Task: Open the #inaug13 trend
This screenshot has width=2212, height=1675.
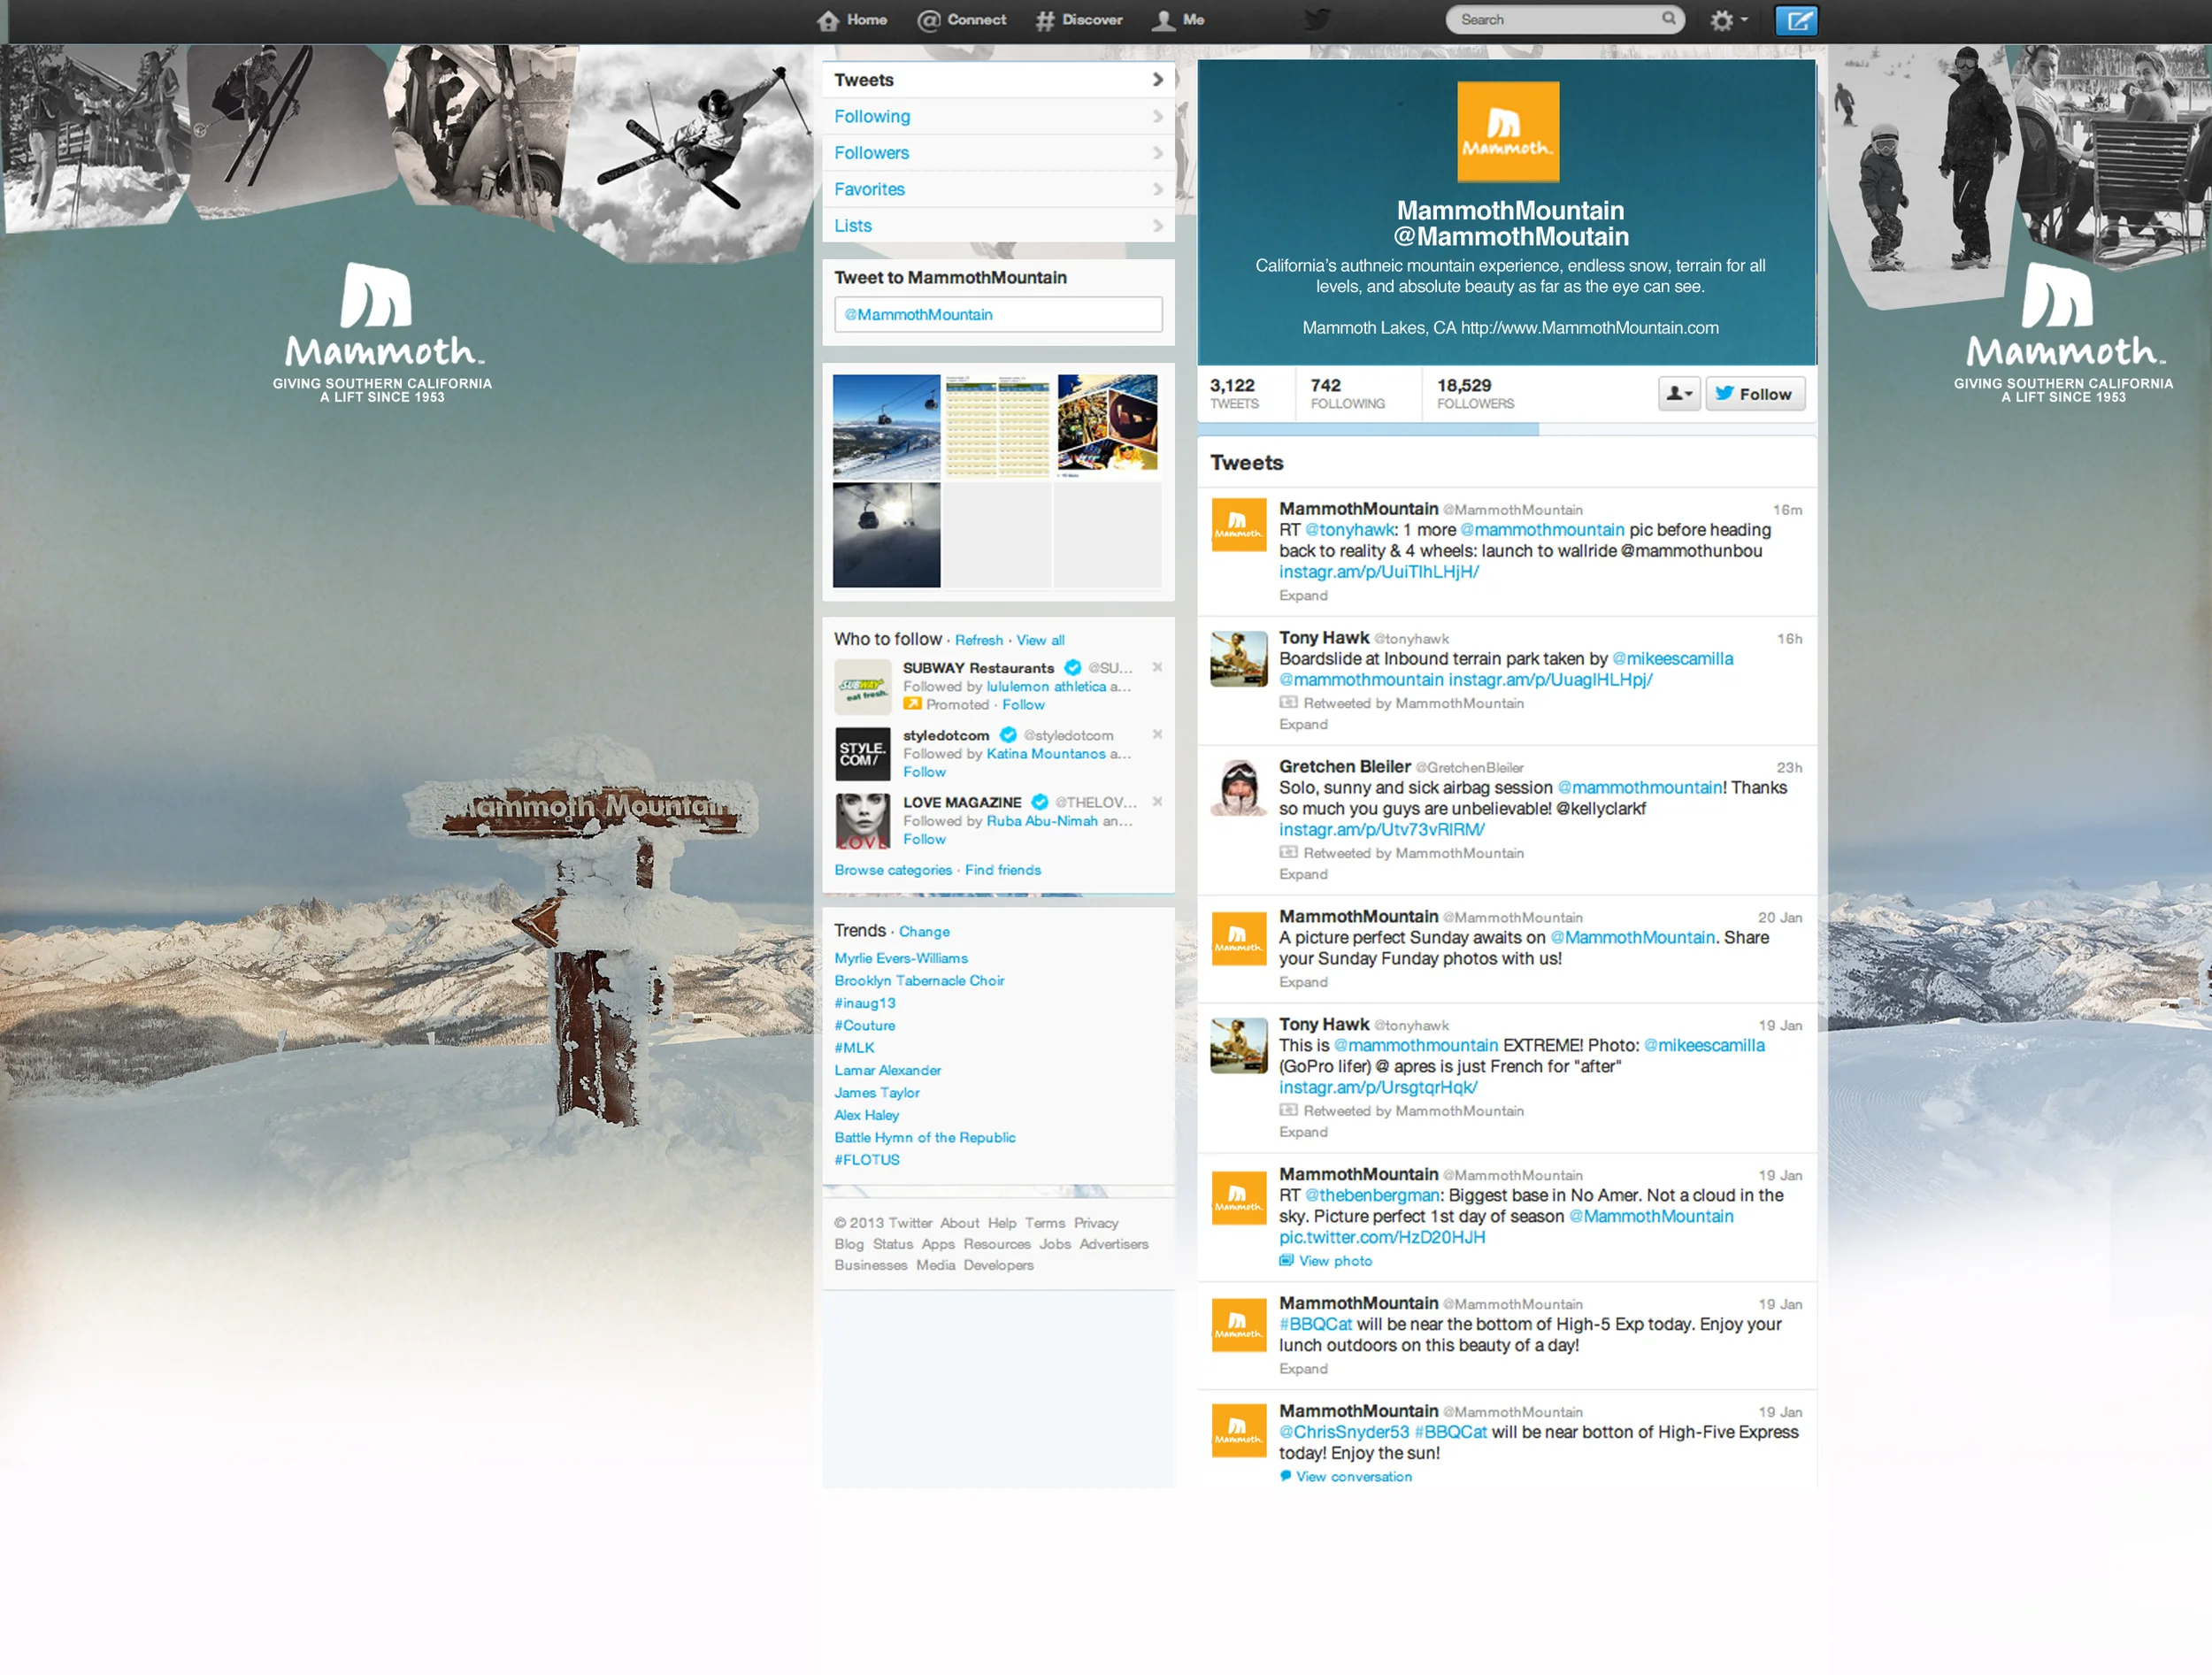Action: 864,1004
